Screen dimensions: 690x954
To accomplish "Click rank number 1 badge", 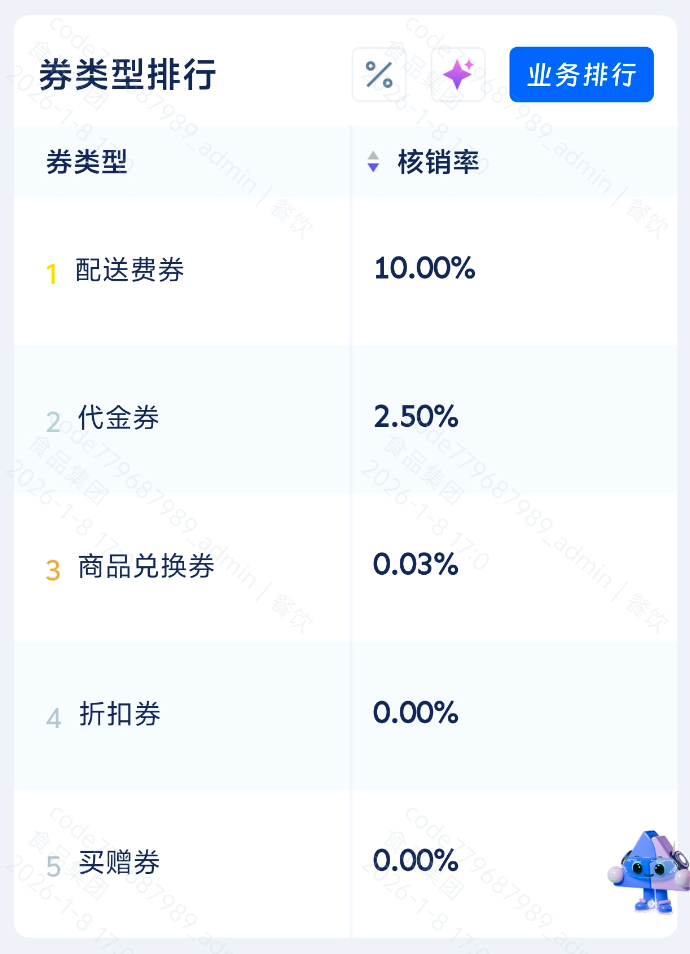I will [52, 273].
